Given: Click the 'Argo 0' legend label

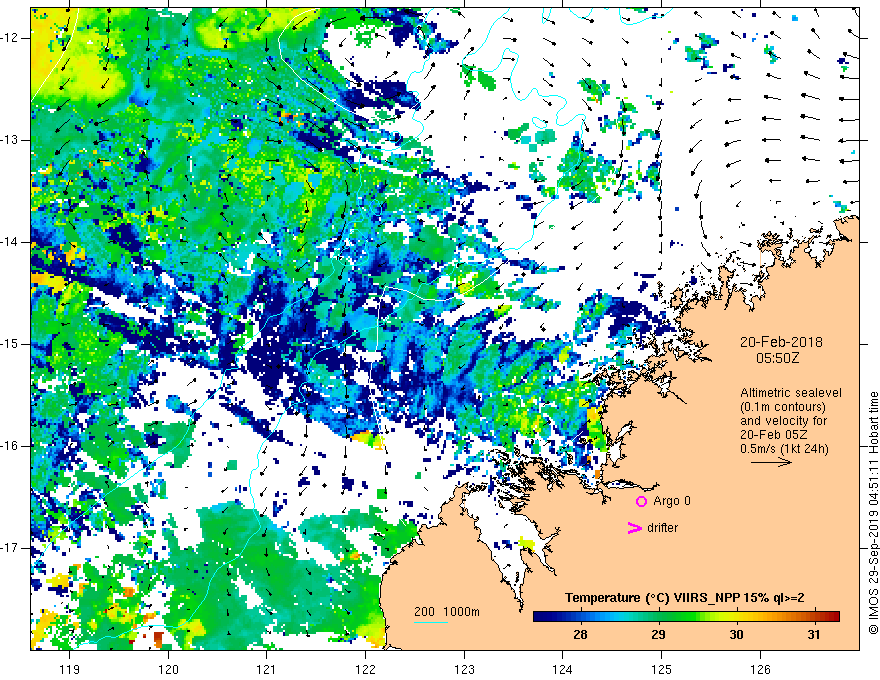Looking at the screenshot, I should [x=672, y=501].
